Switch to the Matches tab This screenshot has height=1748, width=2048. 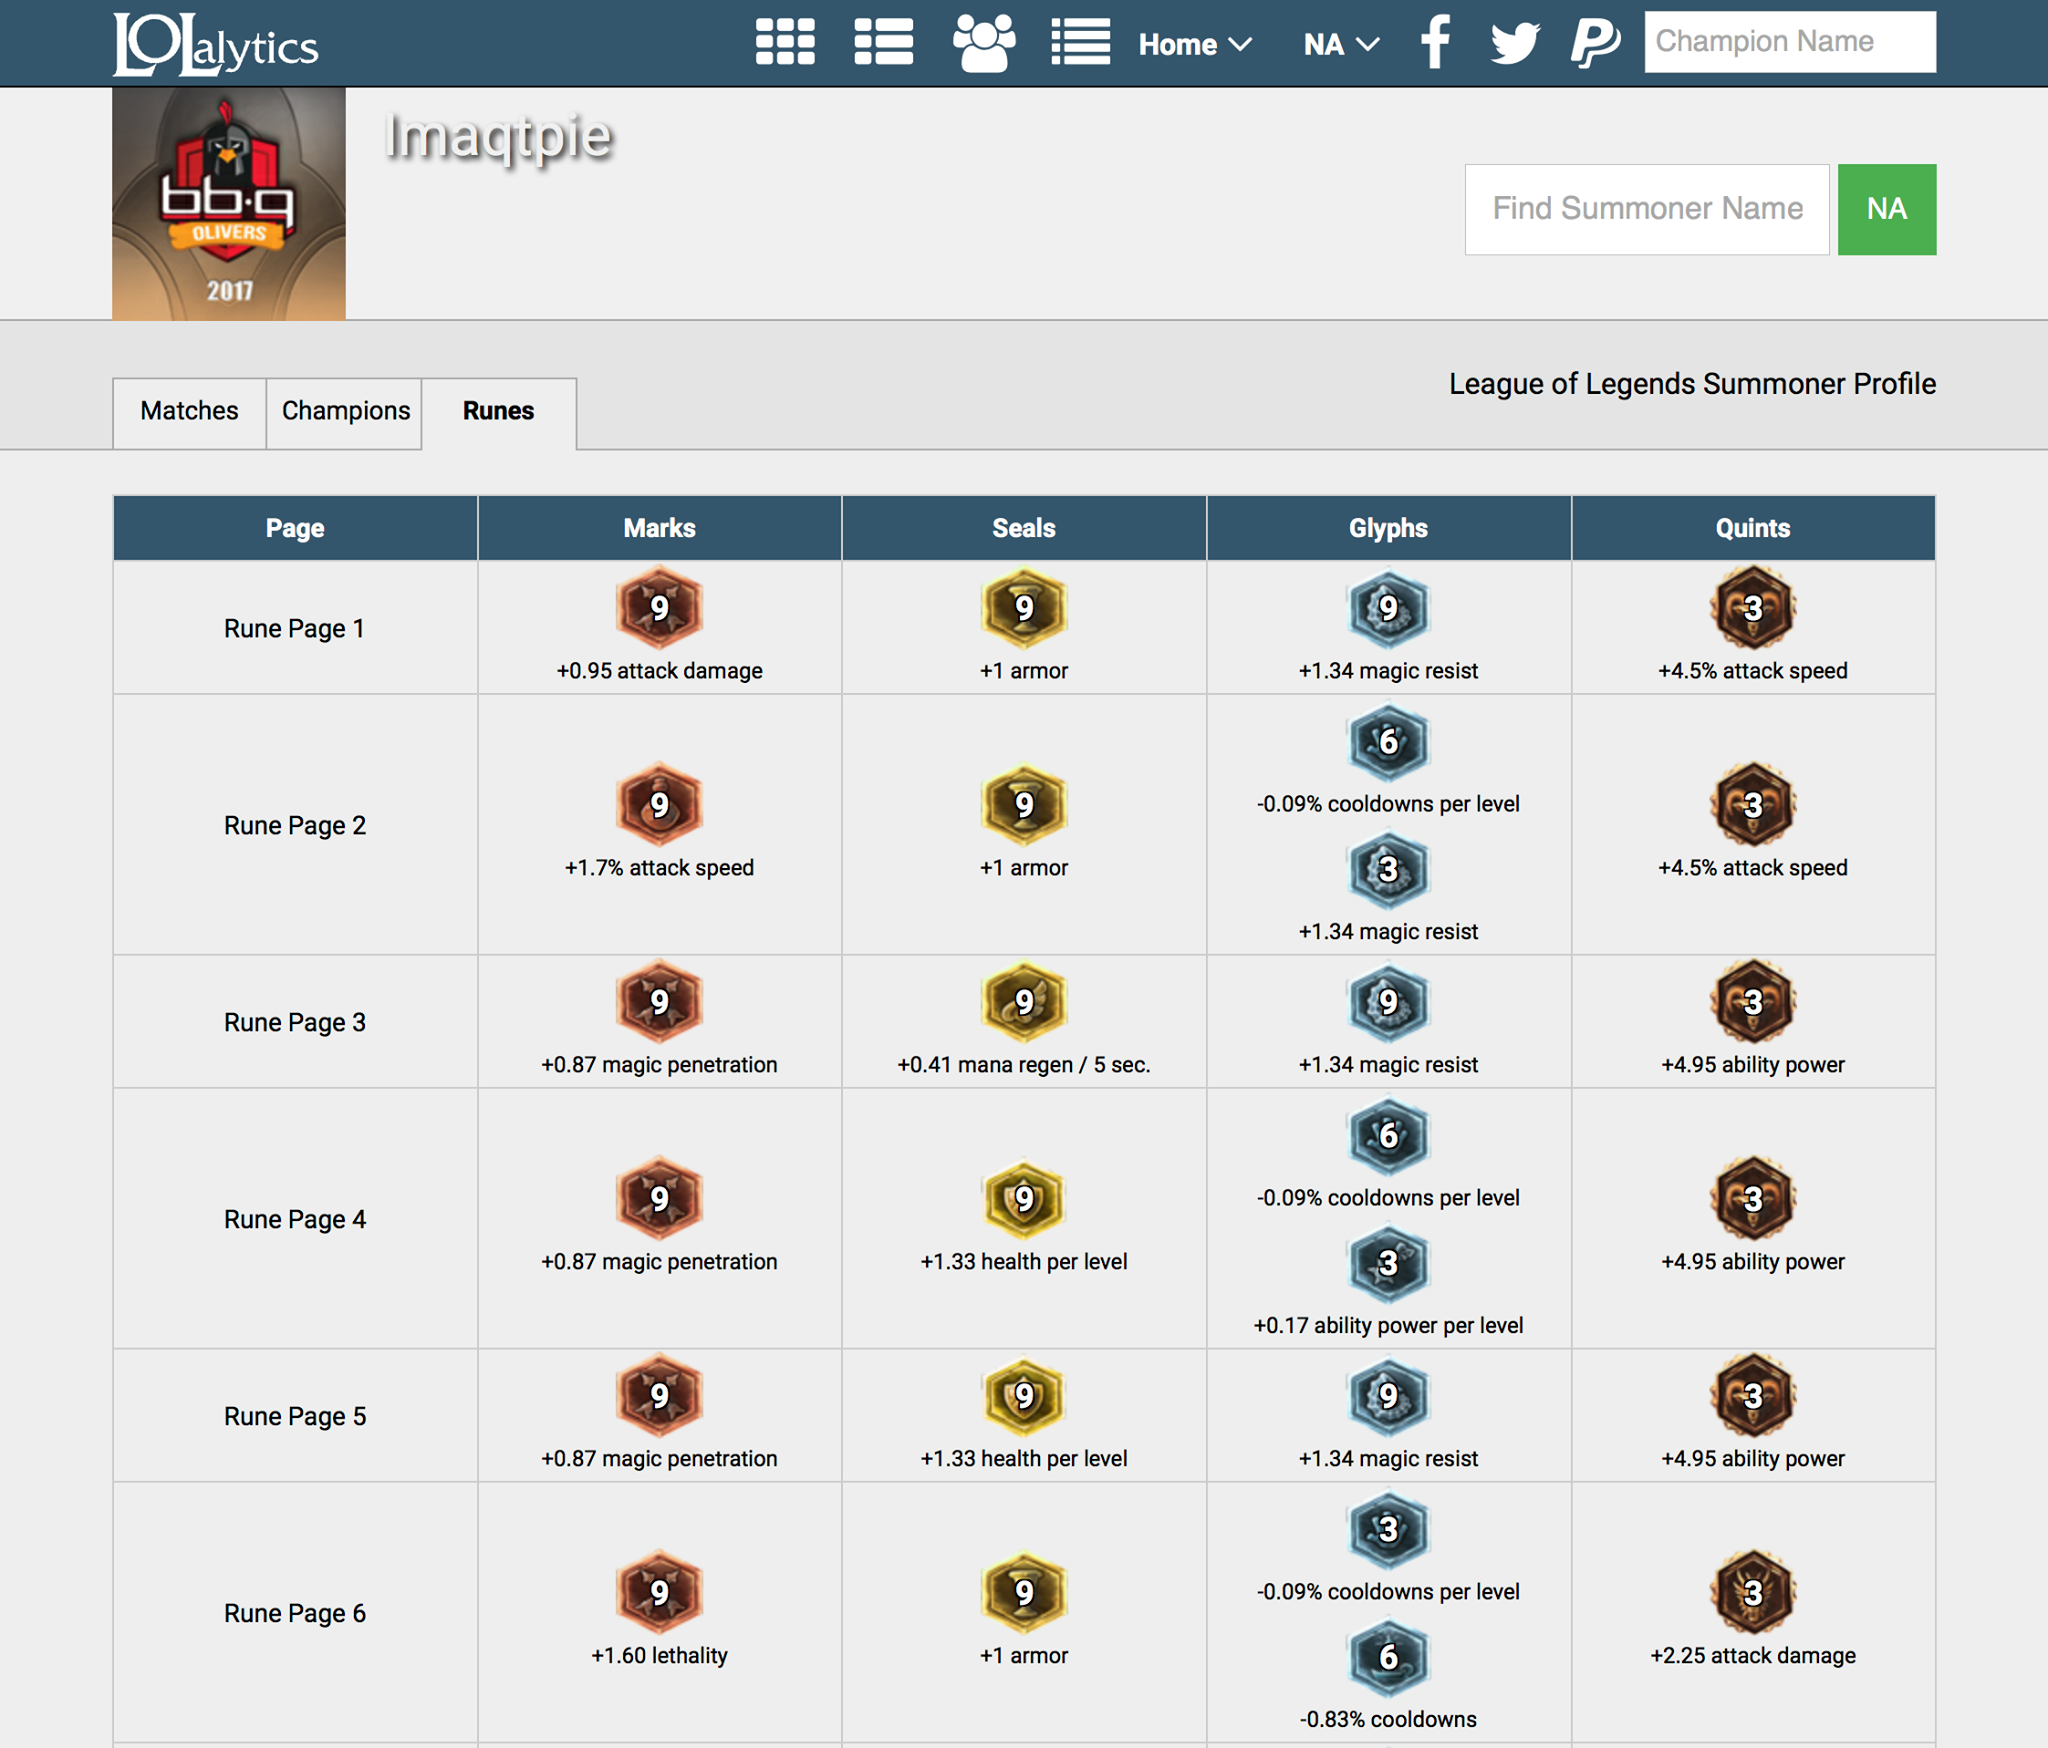click(x=189, y=412)
